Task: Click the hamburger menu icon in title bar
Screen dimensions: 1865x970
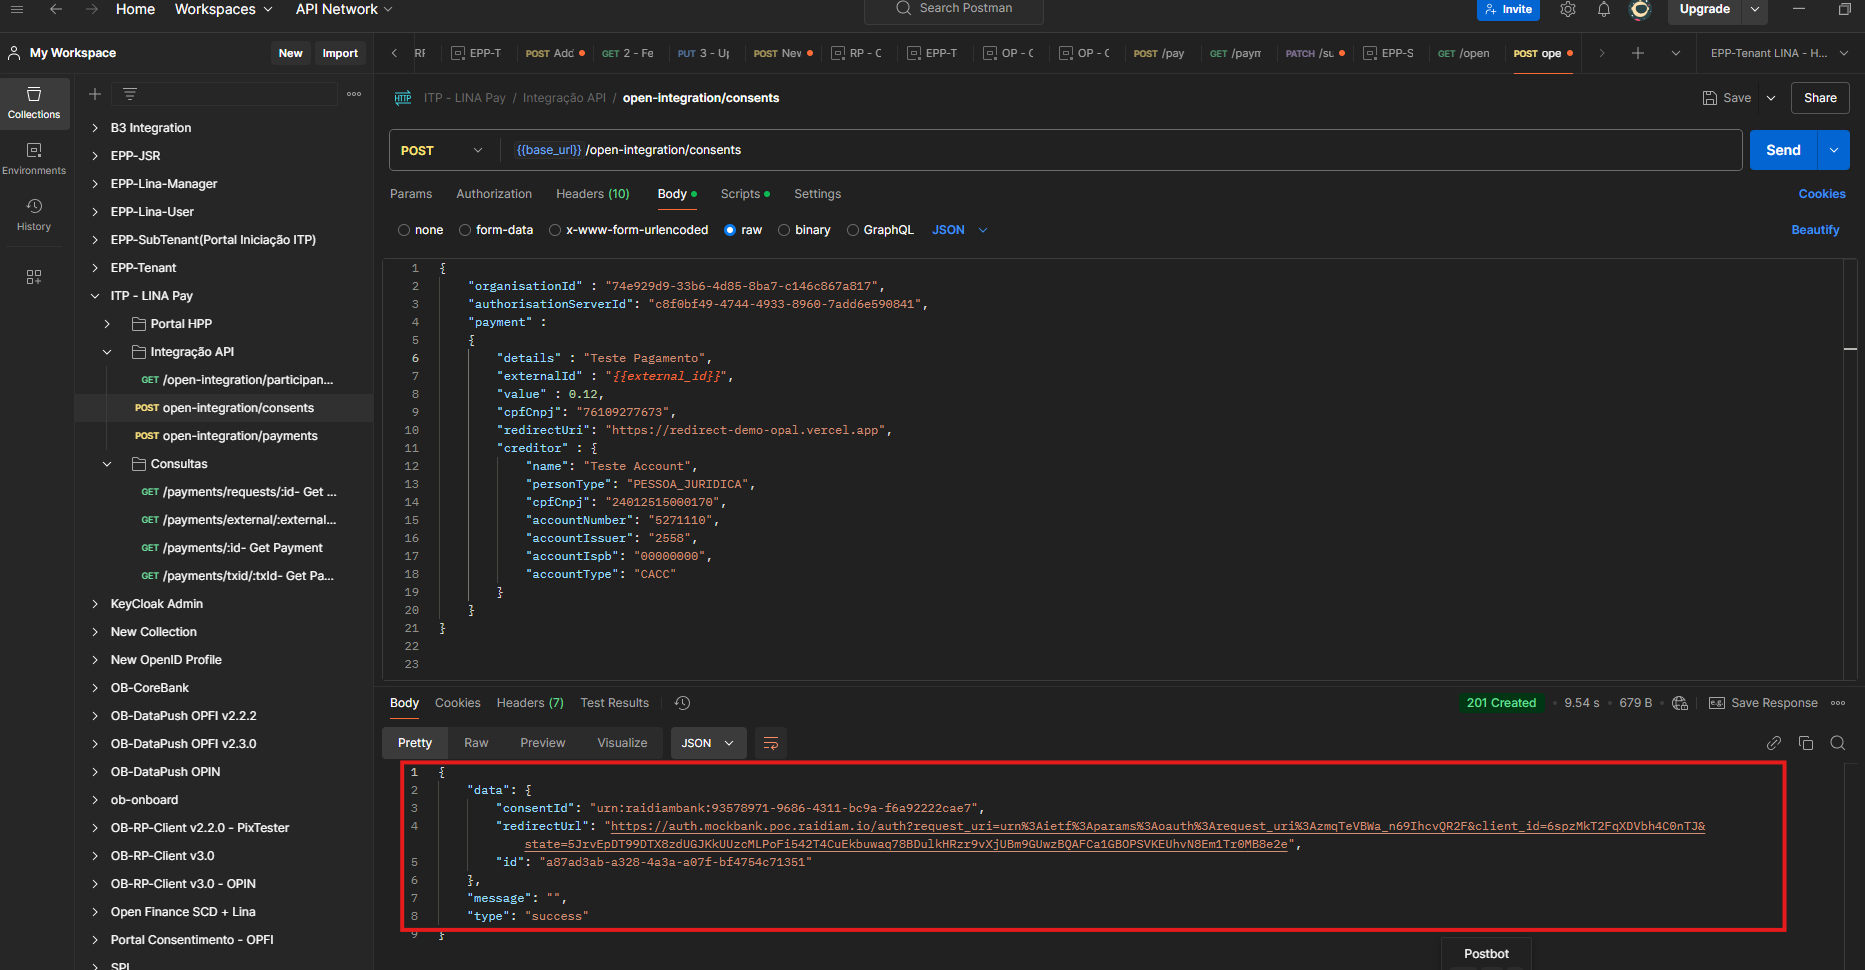Action: point(17,9)
